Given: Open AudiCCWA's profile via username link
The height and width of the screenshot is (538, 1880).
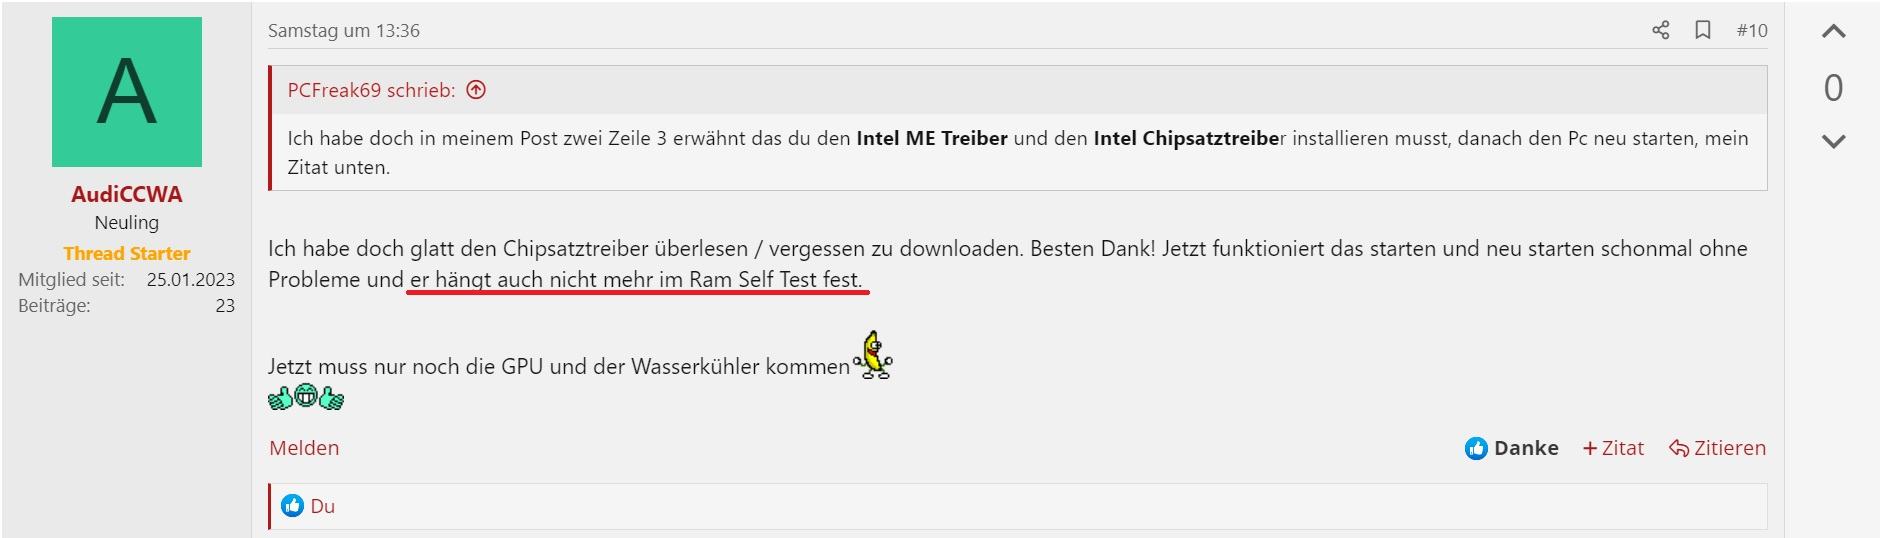Looking at the screenshot, I should pos(127,194).
